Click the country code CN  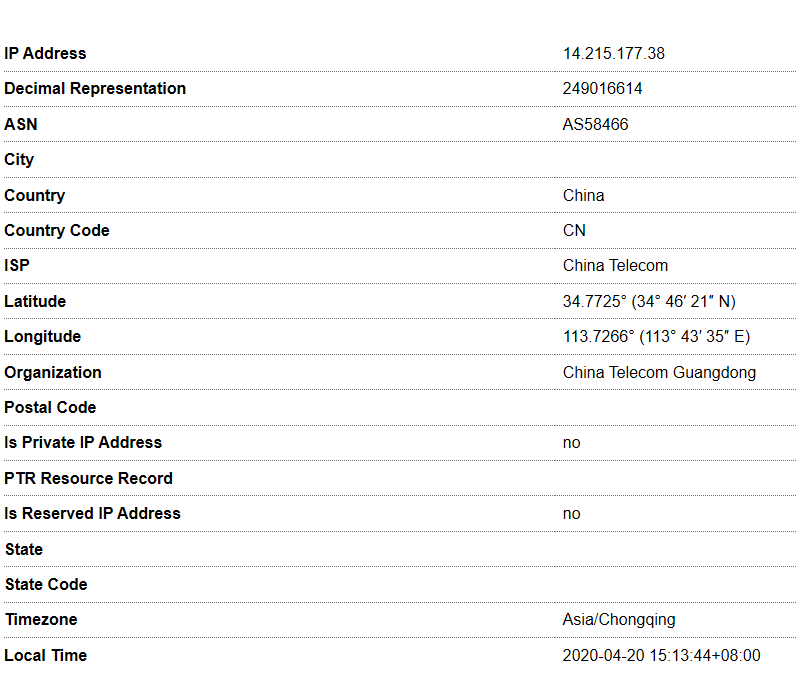574,230
